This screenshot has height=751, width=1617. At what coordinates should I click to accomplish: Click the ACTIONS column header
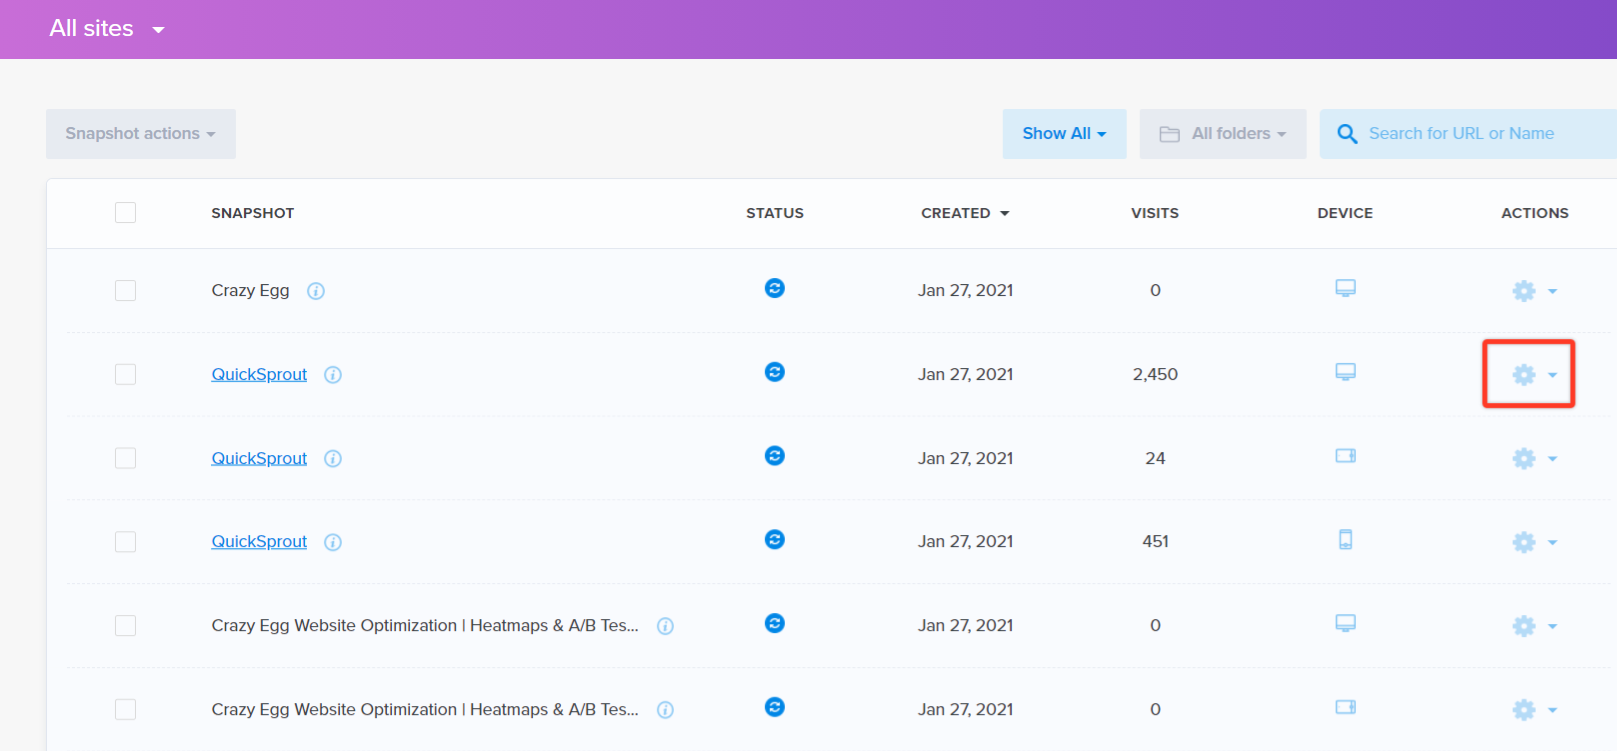[x=1535, y=213]
